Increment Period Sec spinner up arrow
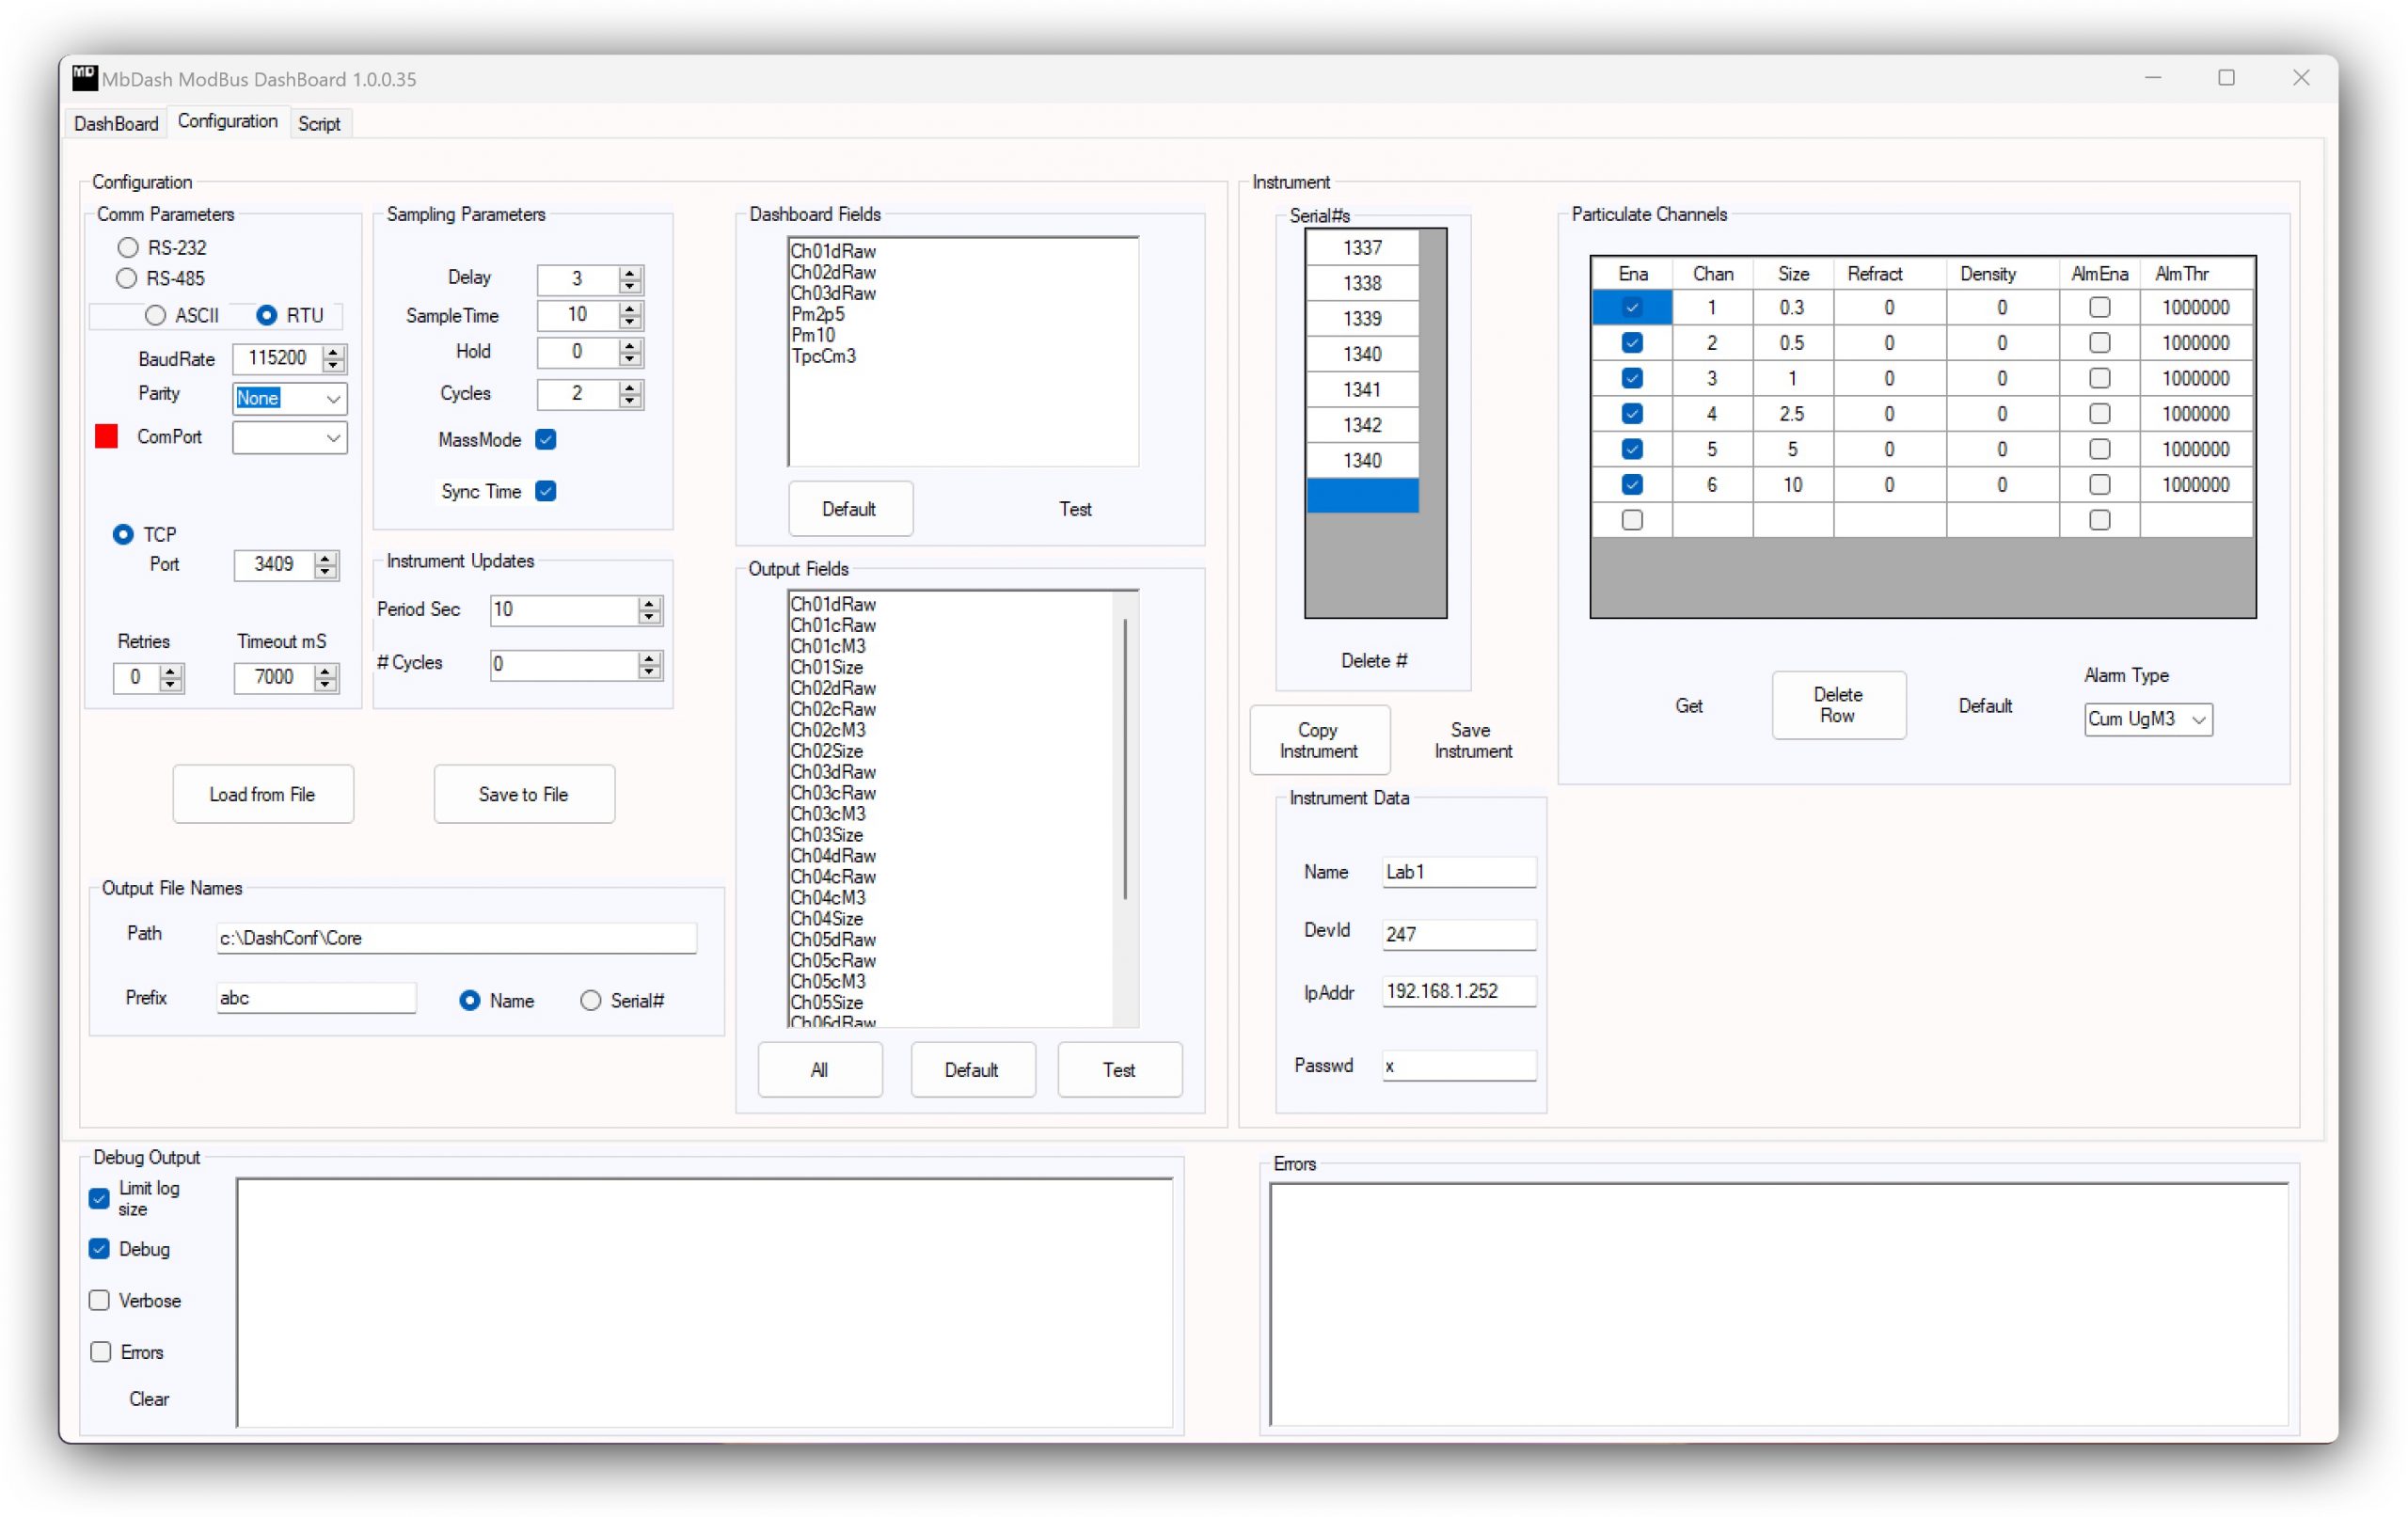 coord(650,603)
